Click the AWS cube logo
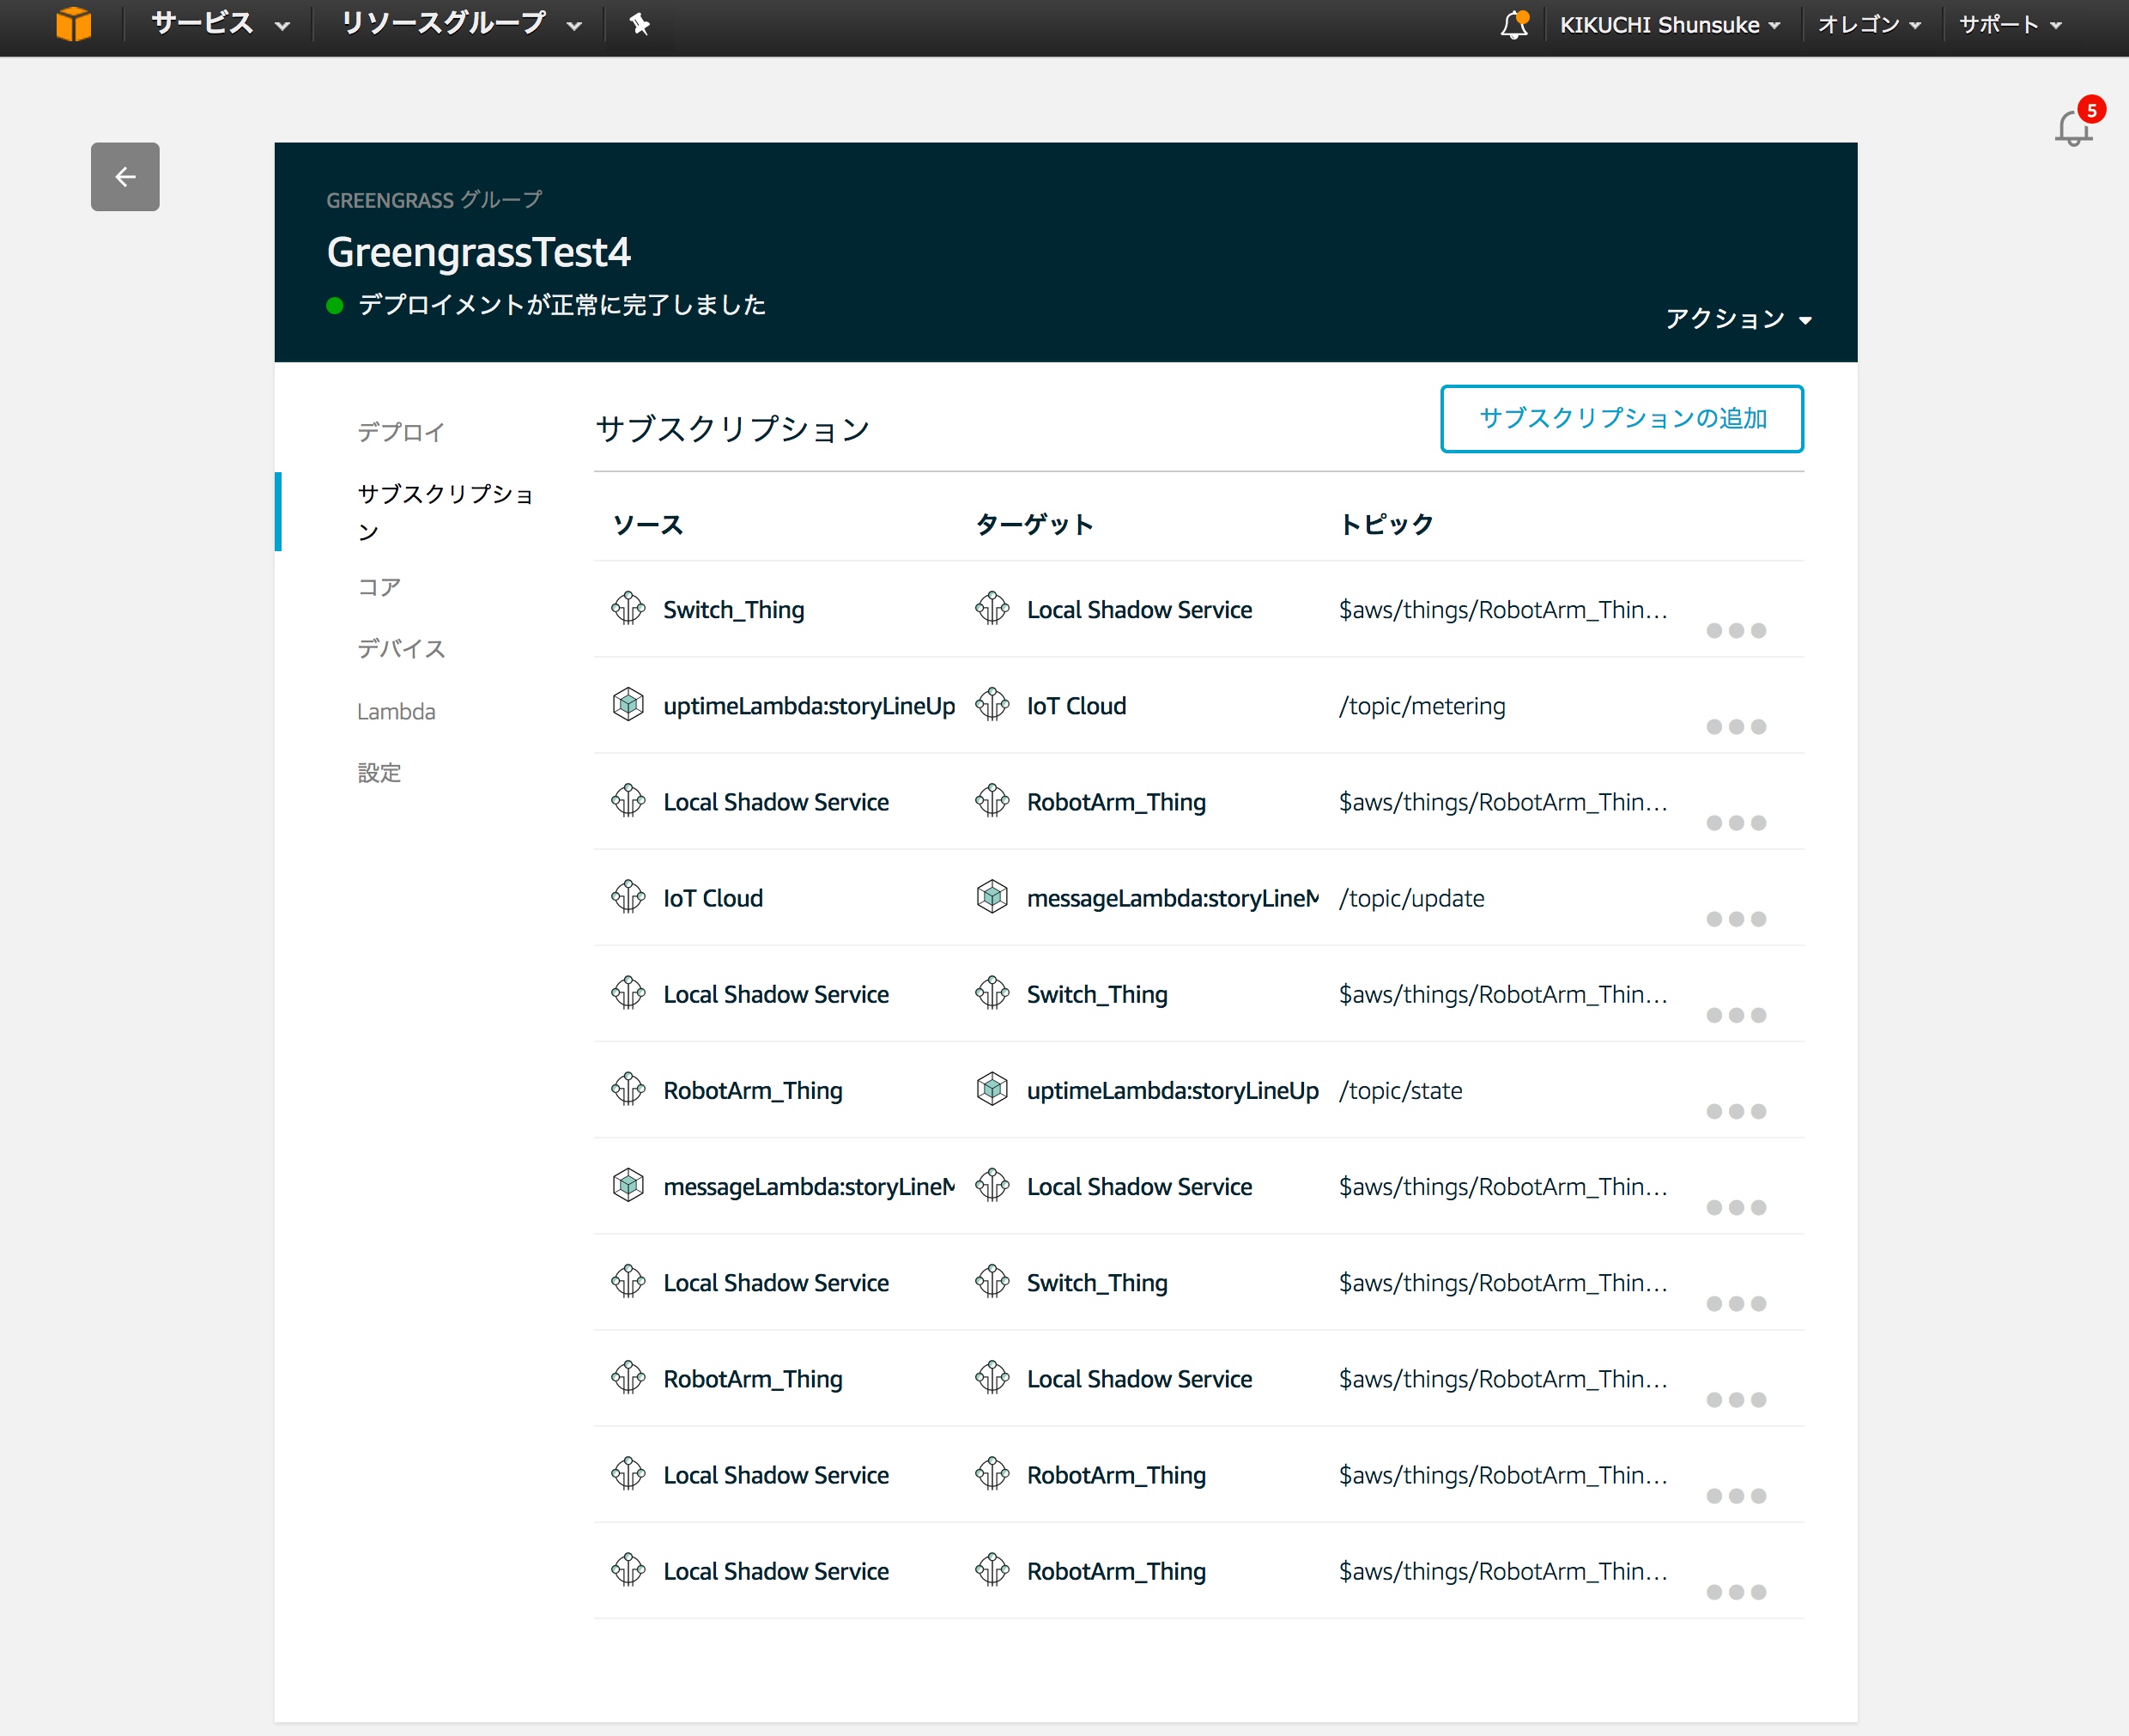 [x=73, y=24]
